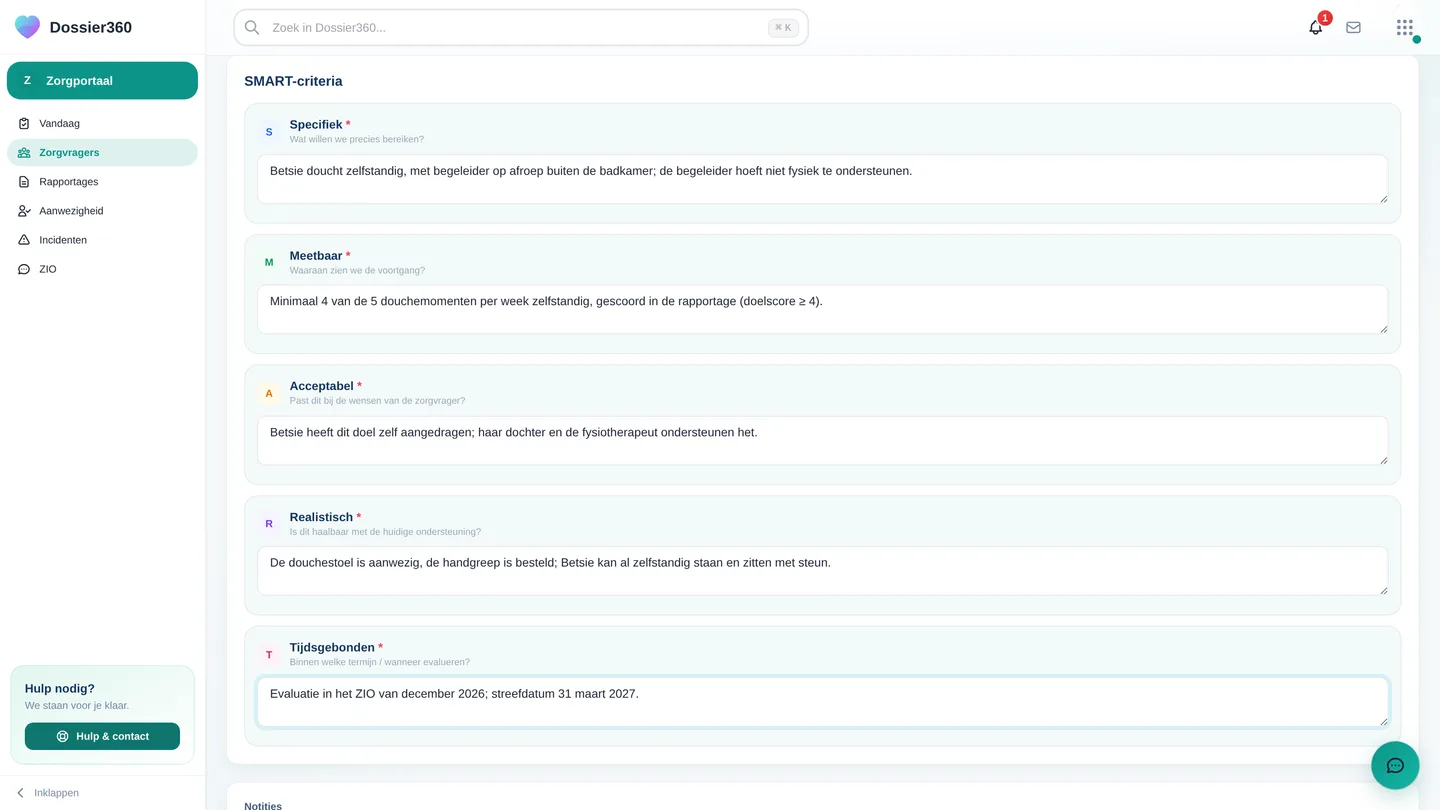
Task: Click the Vandaag clipboard icon
Action: point(24,124)
